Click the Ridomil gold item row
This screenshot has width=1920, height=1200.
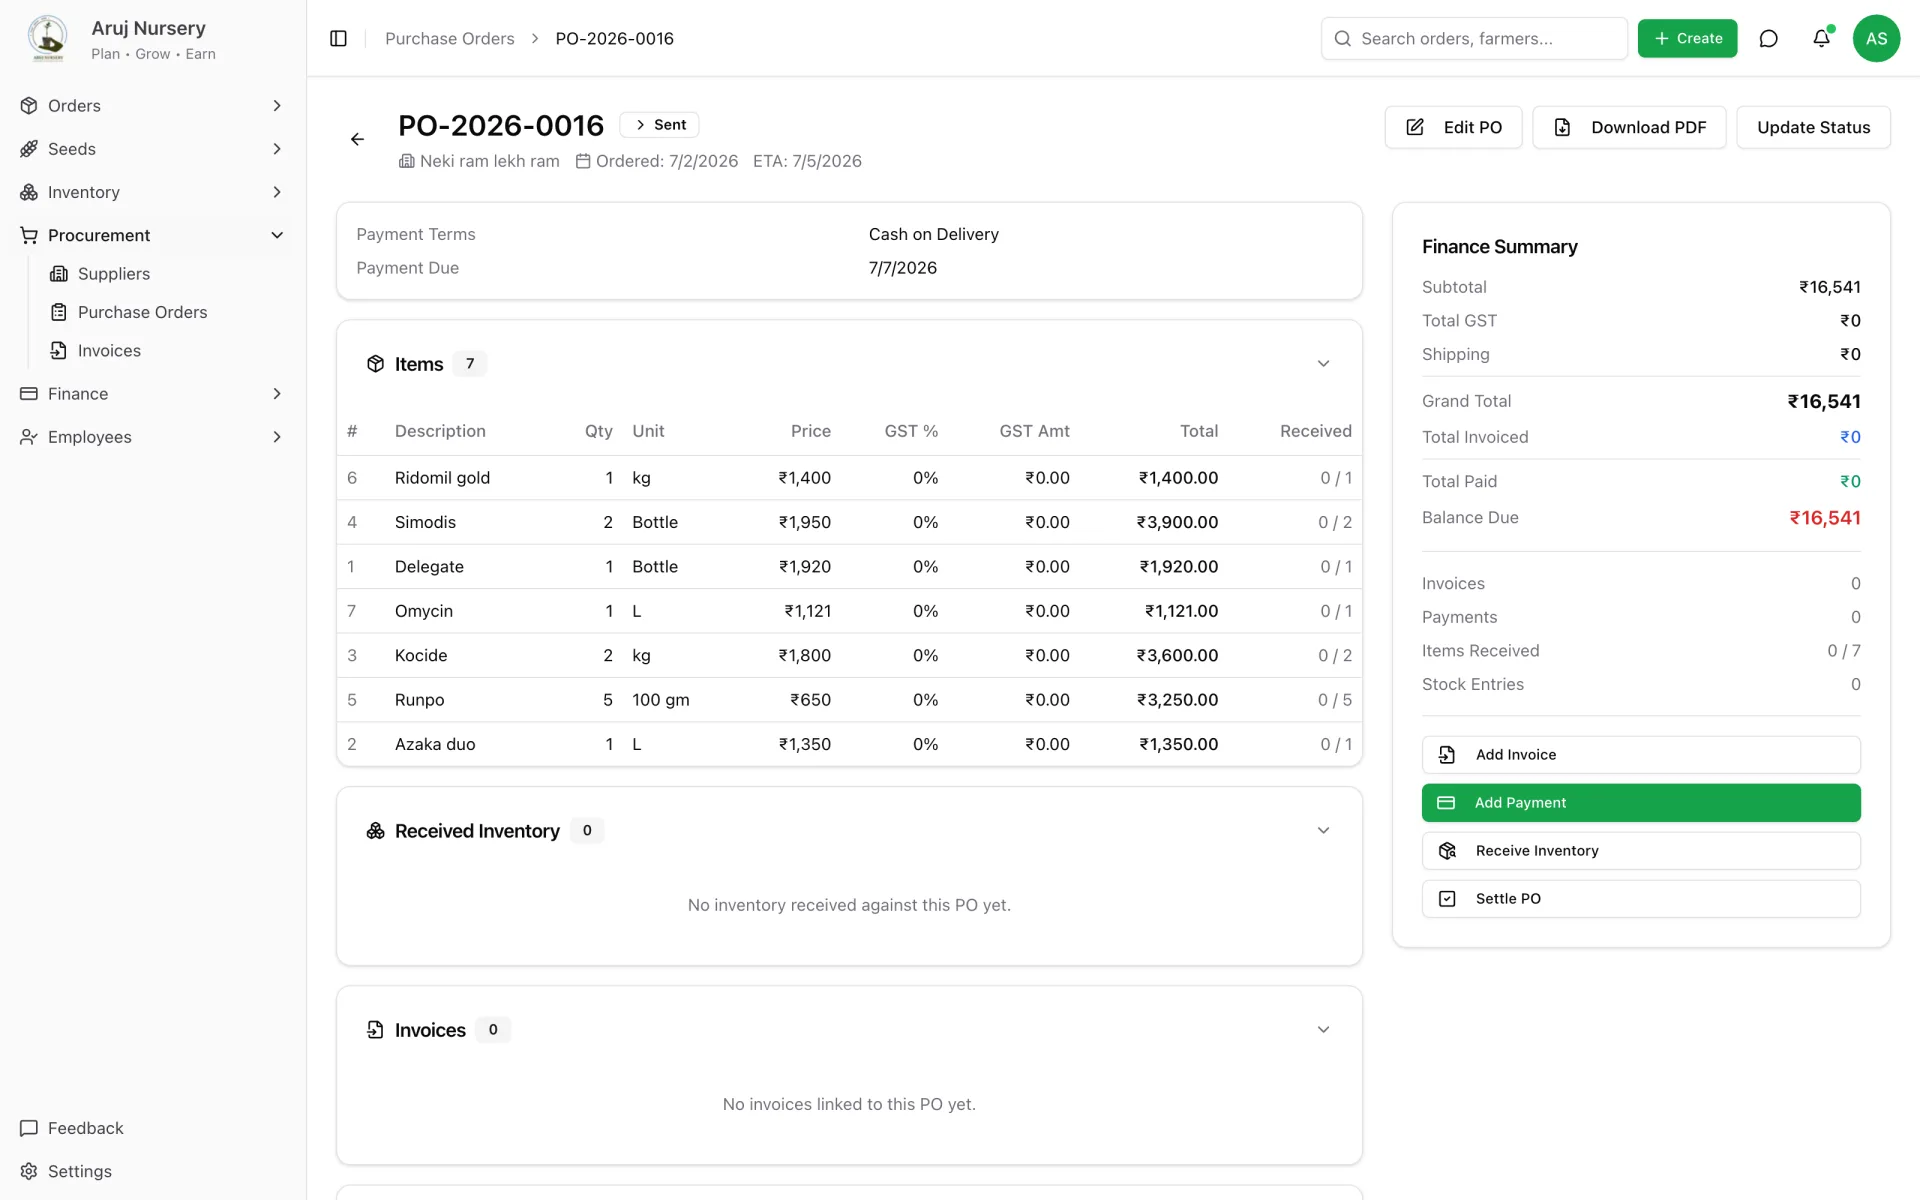[849, 478]
